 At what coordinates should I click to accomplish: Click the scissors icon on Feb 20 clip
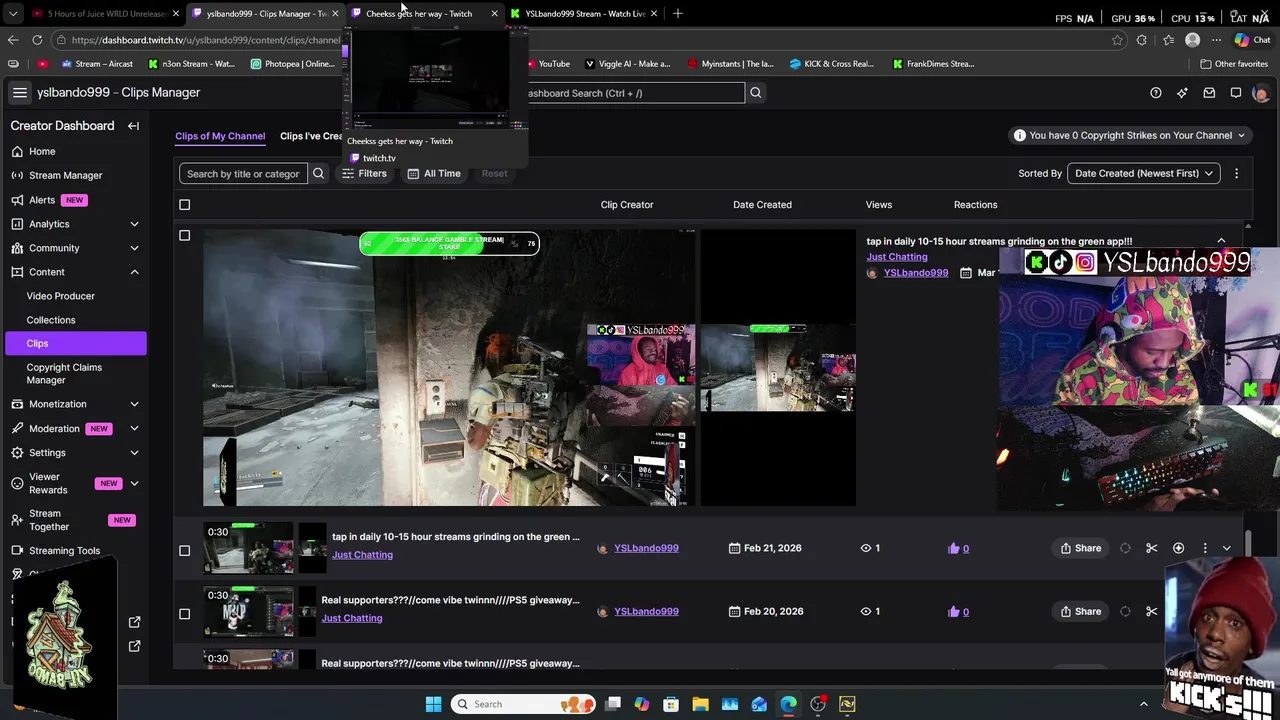click(1152, 611)
